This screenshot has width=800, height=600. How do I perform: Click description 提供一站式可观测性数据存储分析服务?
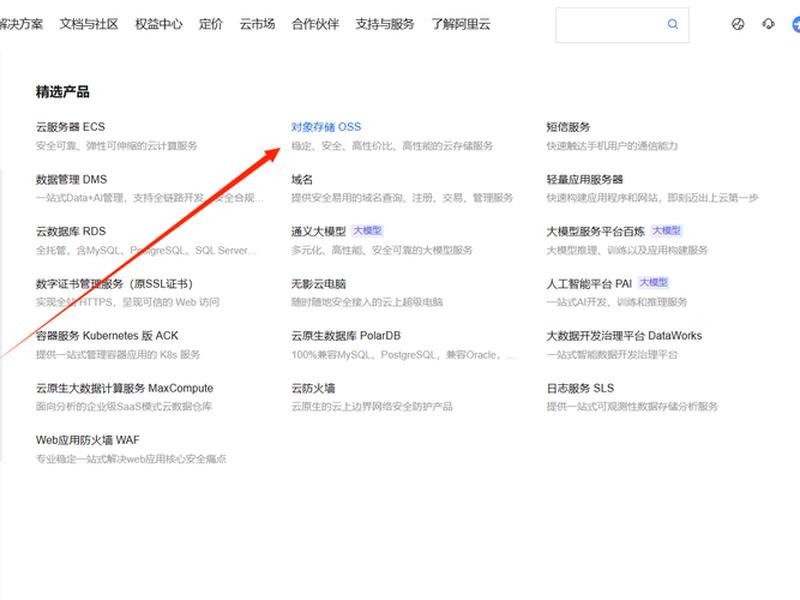(x=632, y=407)
